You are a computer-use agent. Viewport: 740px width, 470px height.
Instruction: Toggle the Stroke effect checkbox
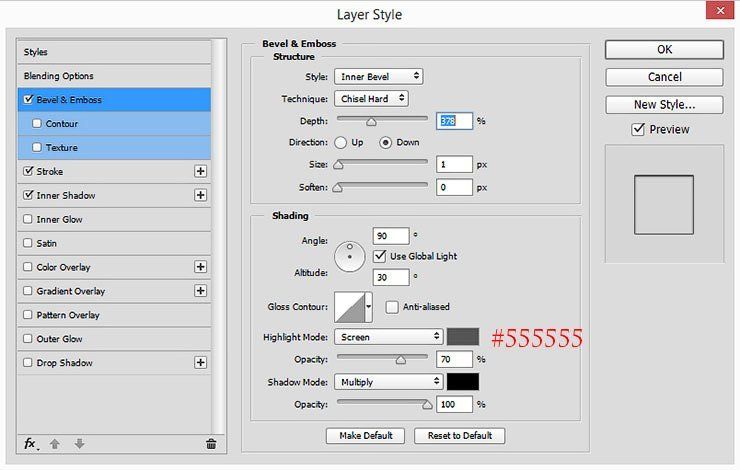pos(28,171)
